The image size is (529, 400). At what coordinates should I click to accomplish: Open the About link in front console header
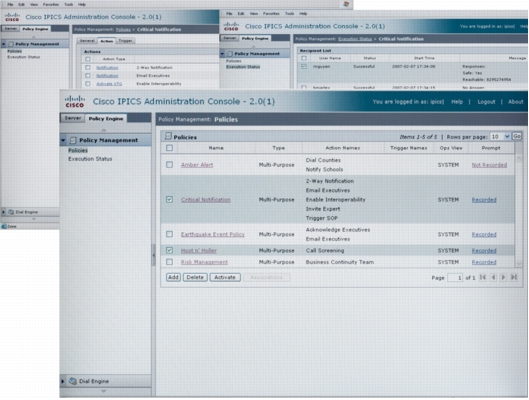[x=516, y=102]
